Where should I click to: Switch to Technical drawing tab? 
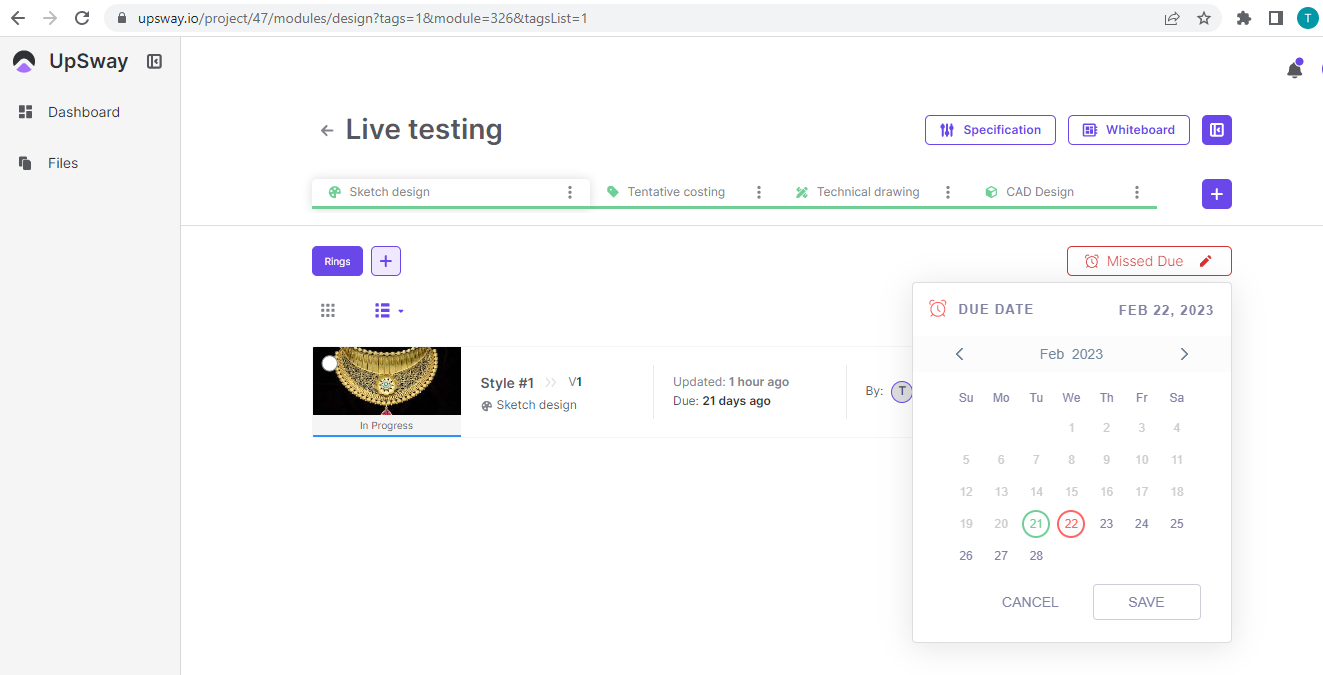coord(867,192)
